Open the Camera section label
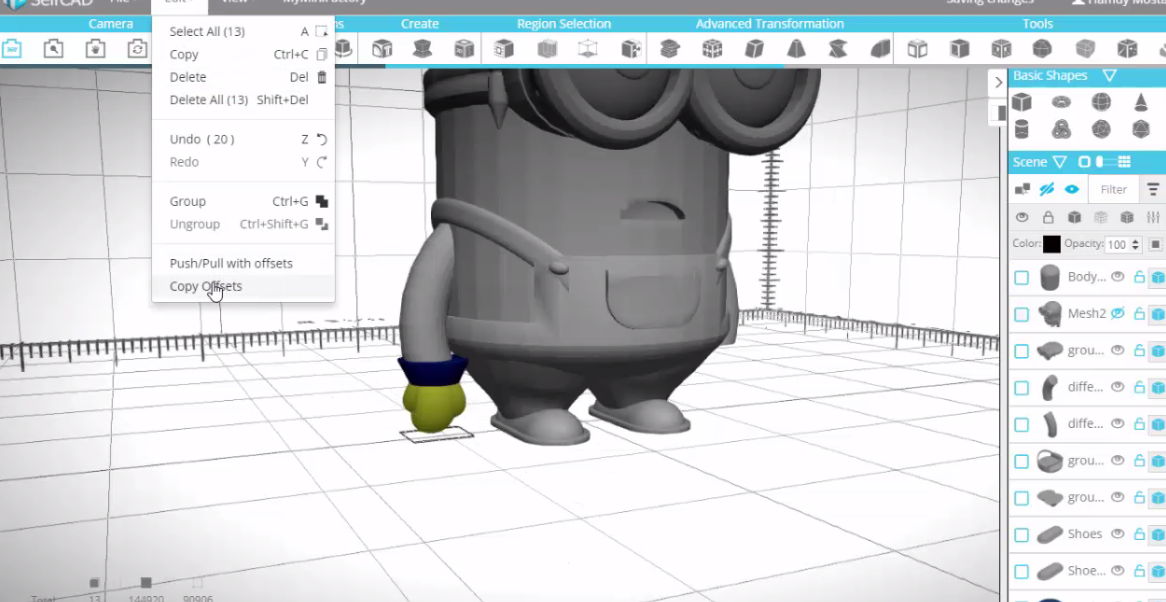1166x602 pixels. 111,24
